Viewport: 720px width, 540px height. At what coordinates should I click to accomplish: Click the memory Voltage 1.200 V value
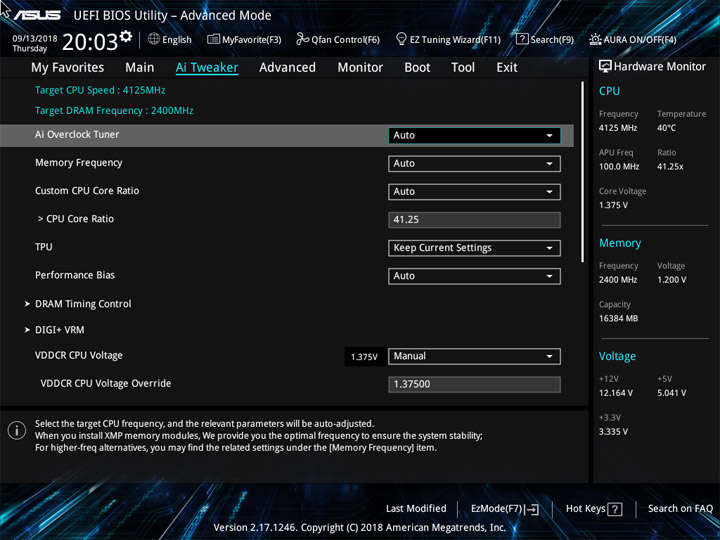point(672,280)
